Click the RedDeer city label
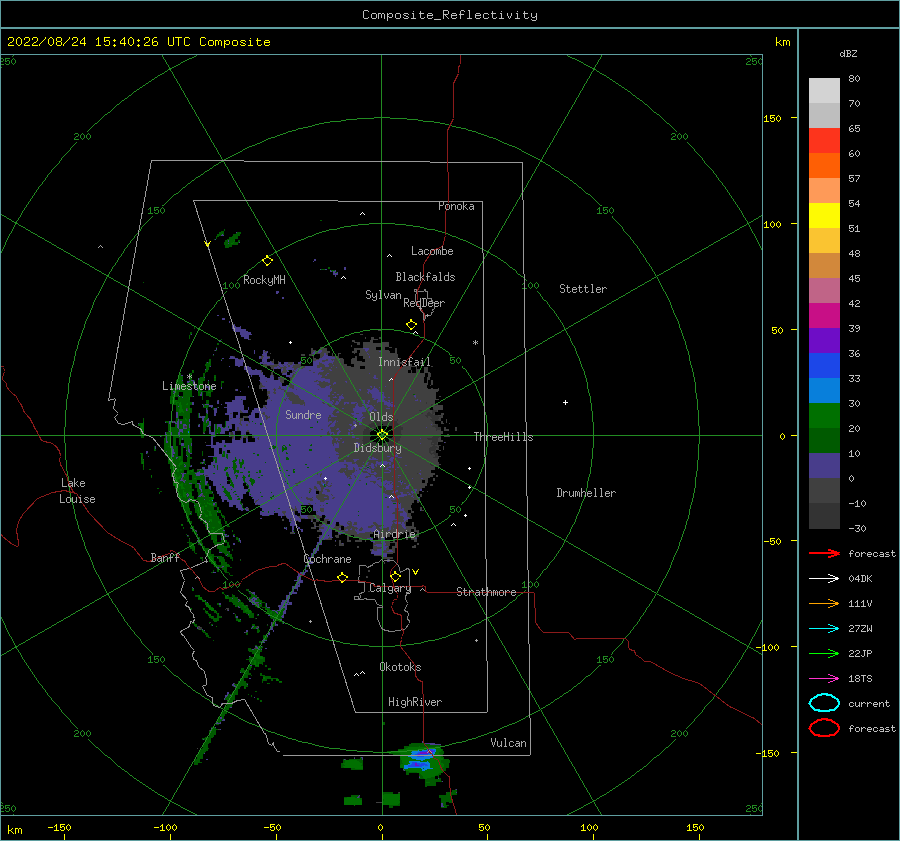The width and height of the screenshot is (900, 841). [424, 303]
